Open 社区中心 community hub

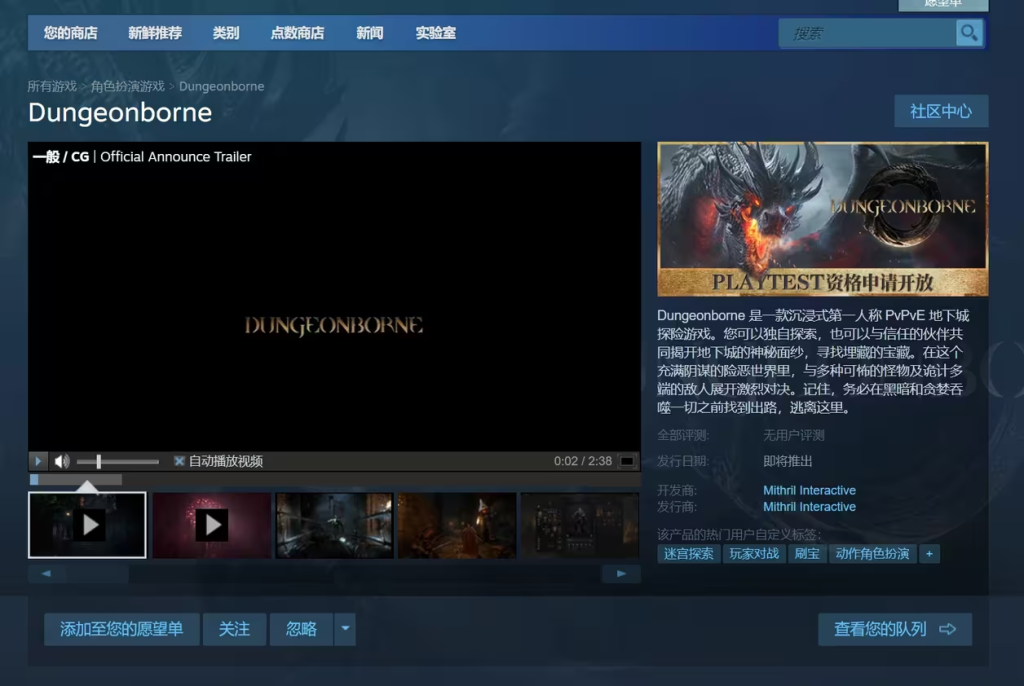[941, 111]
